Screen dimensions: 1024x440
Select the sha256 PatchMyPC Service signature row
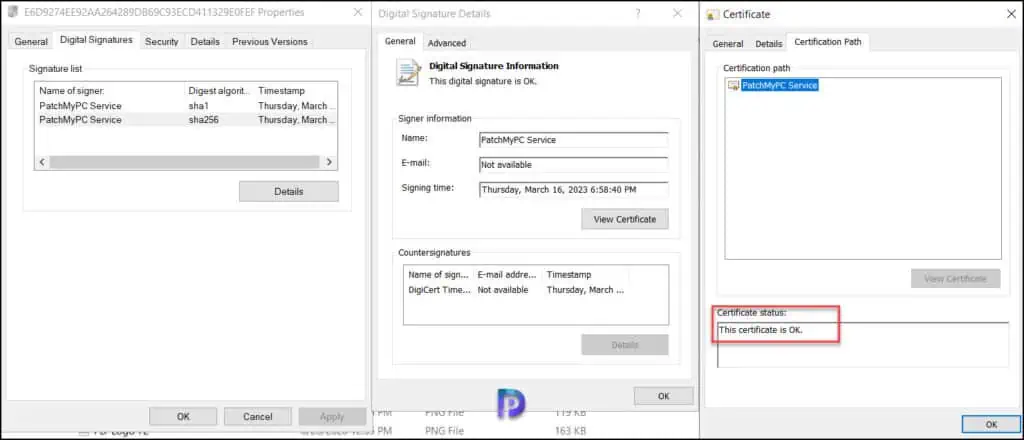coord(186,119)
